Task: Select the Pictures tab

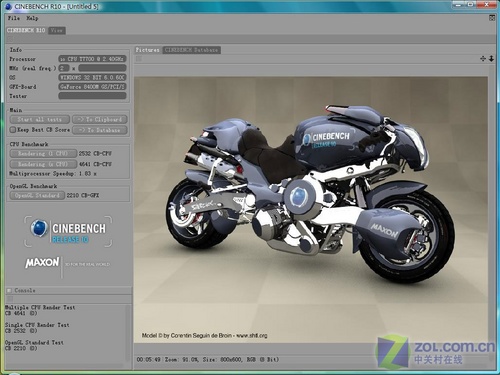Action: [x=147, y=50]
